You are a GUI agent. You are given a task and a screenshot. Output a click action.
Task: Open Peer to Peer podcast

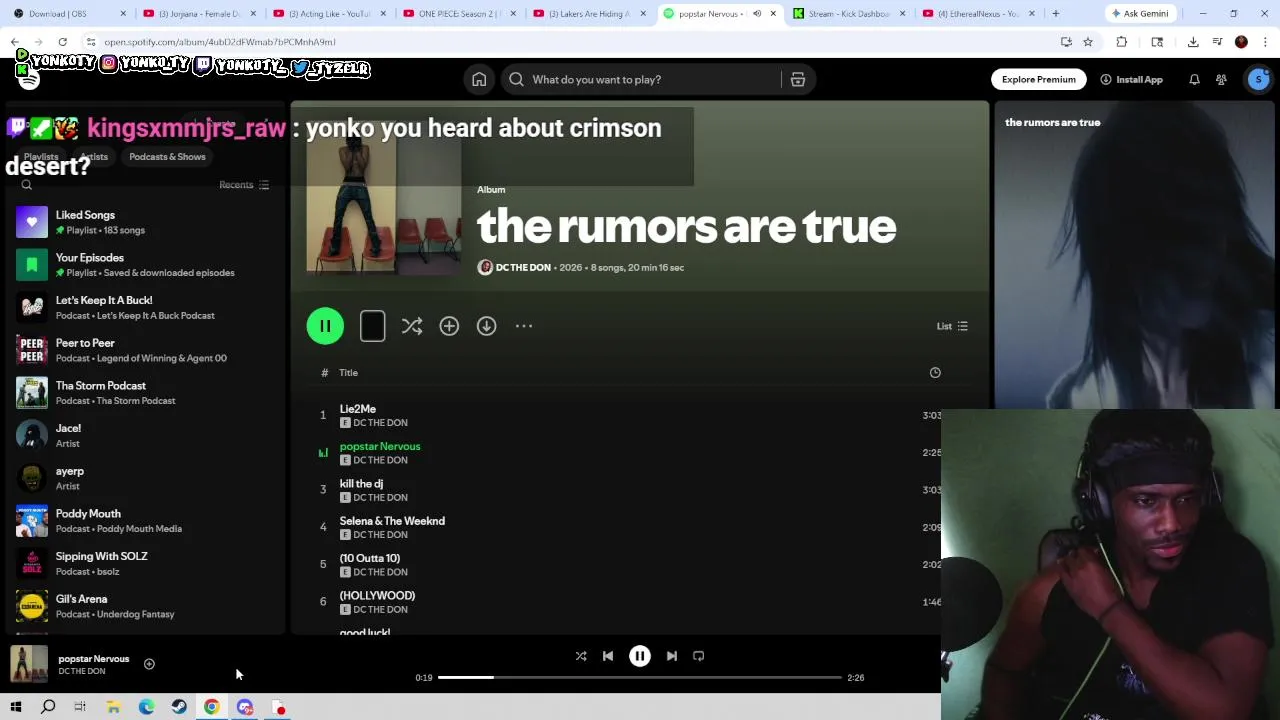click(x=146, y=350)
